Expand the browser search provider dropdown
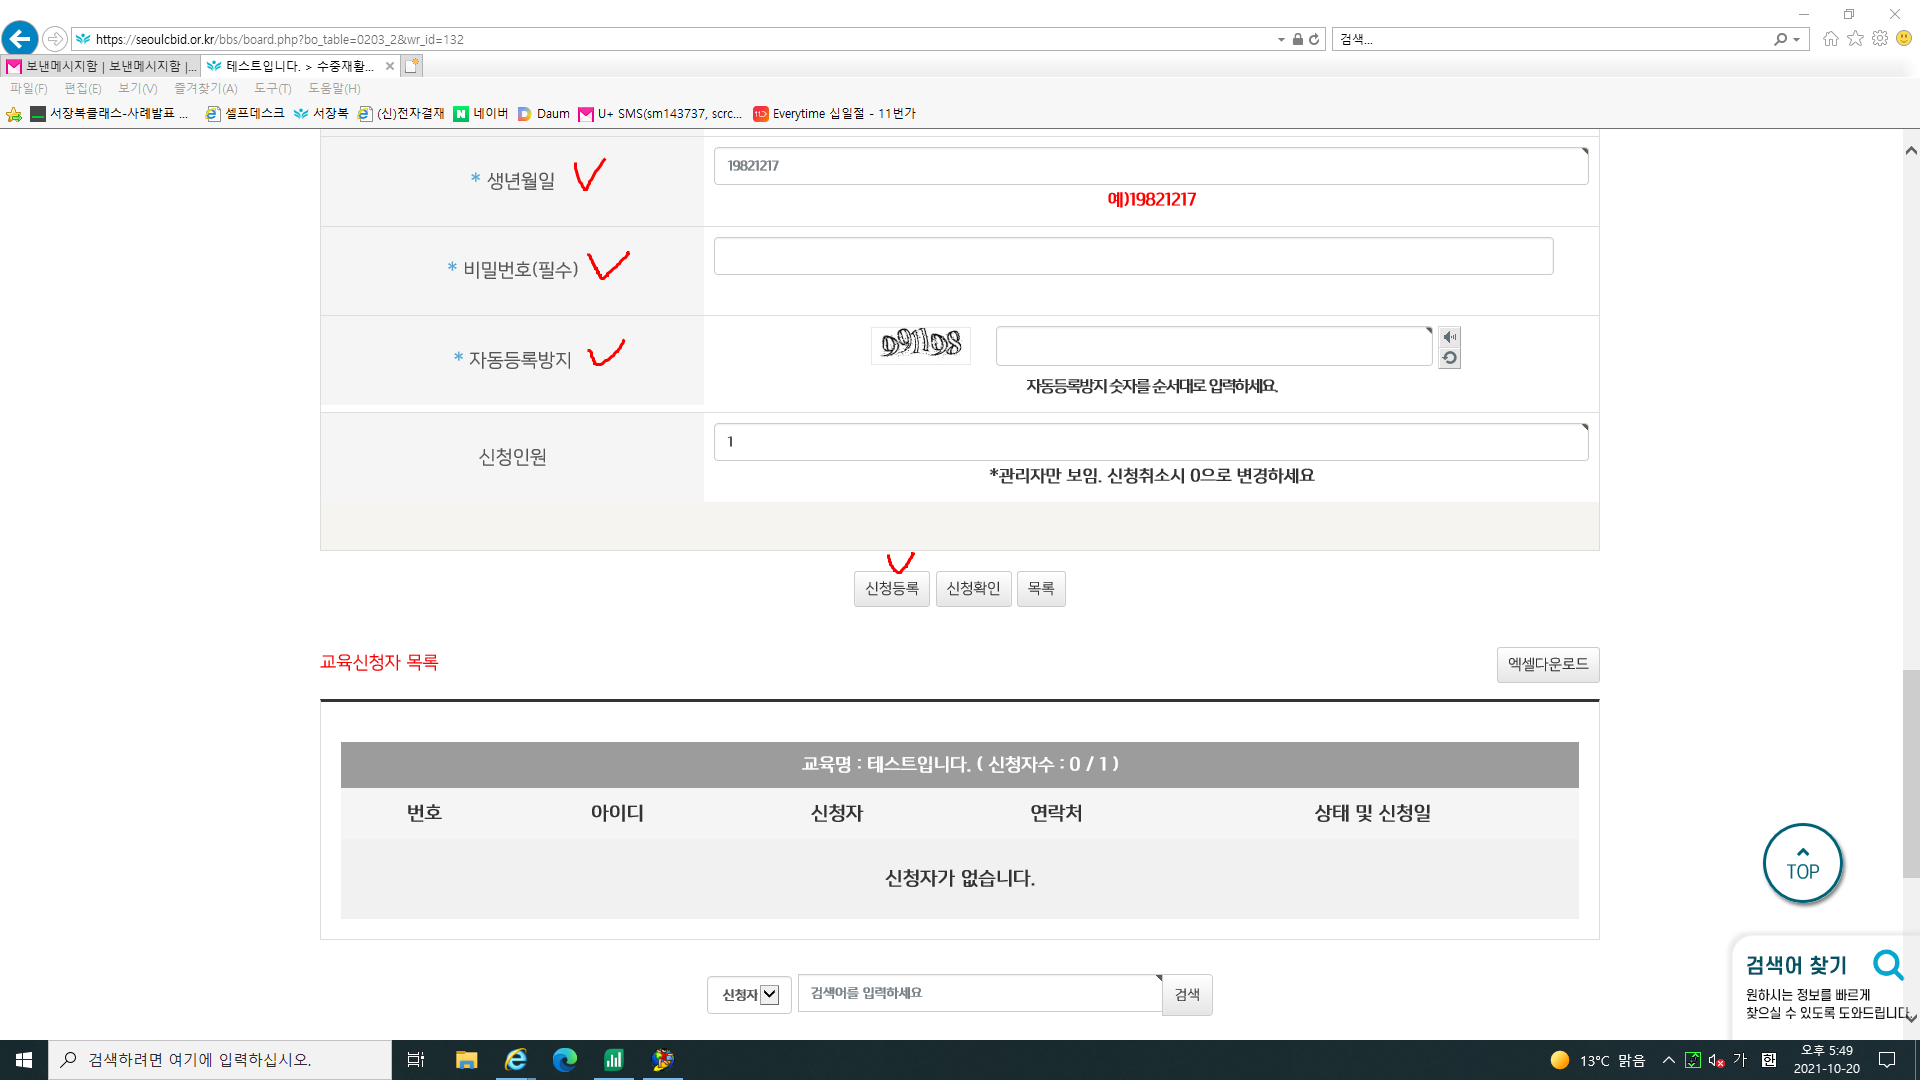The height and width of the screenshot is (1080, 1920). click(1797, 40)
